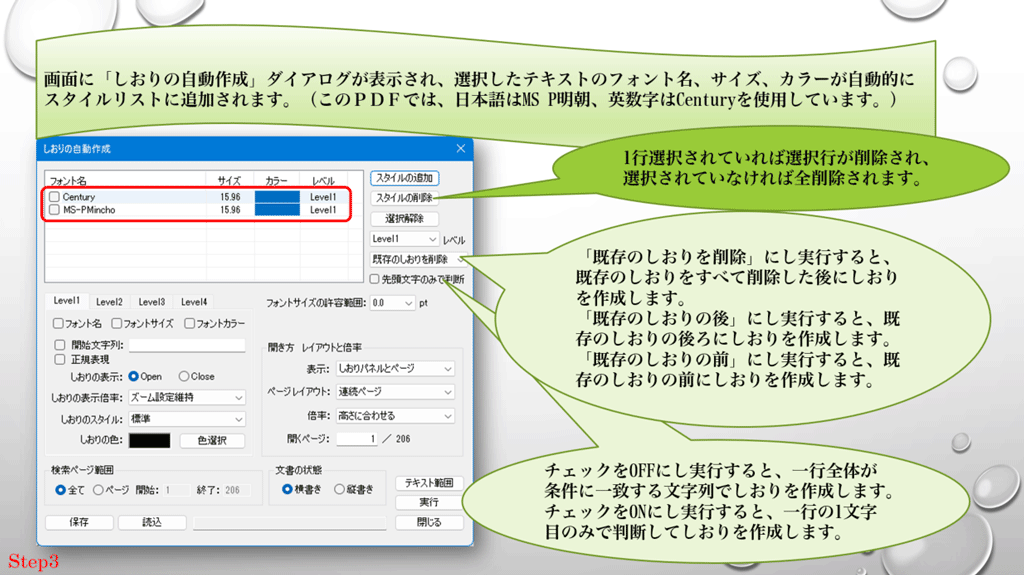This screenshot has height=575, width=1024.
Task: Expand 既存のしおりを削除 dropdown
Action: click(410, 259)
